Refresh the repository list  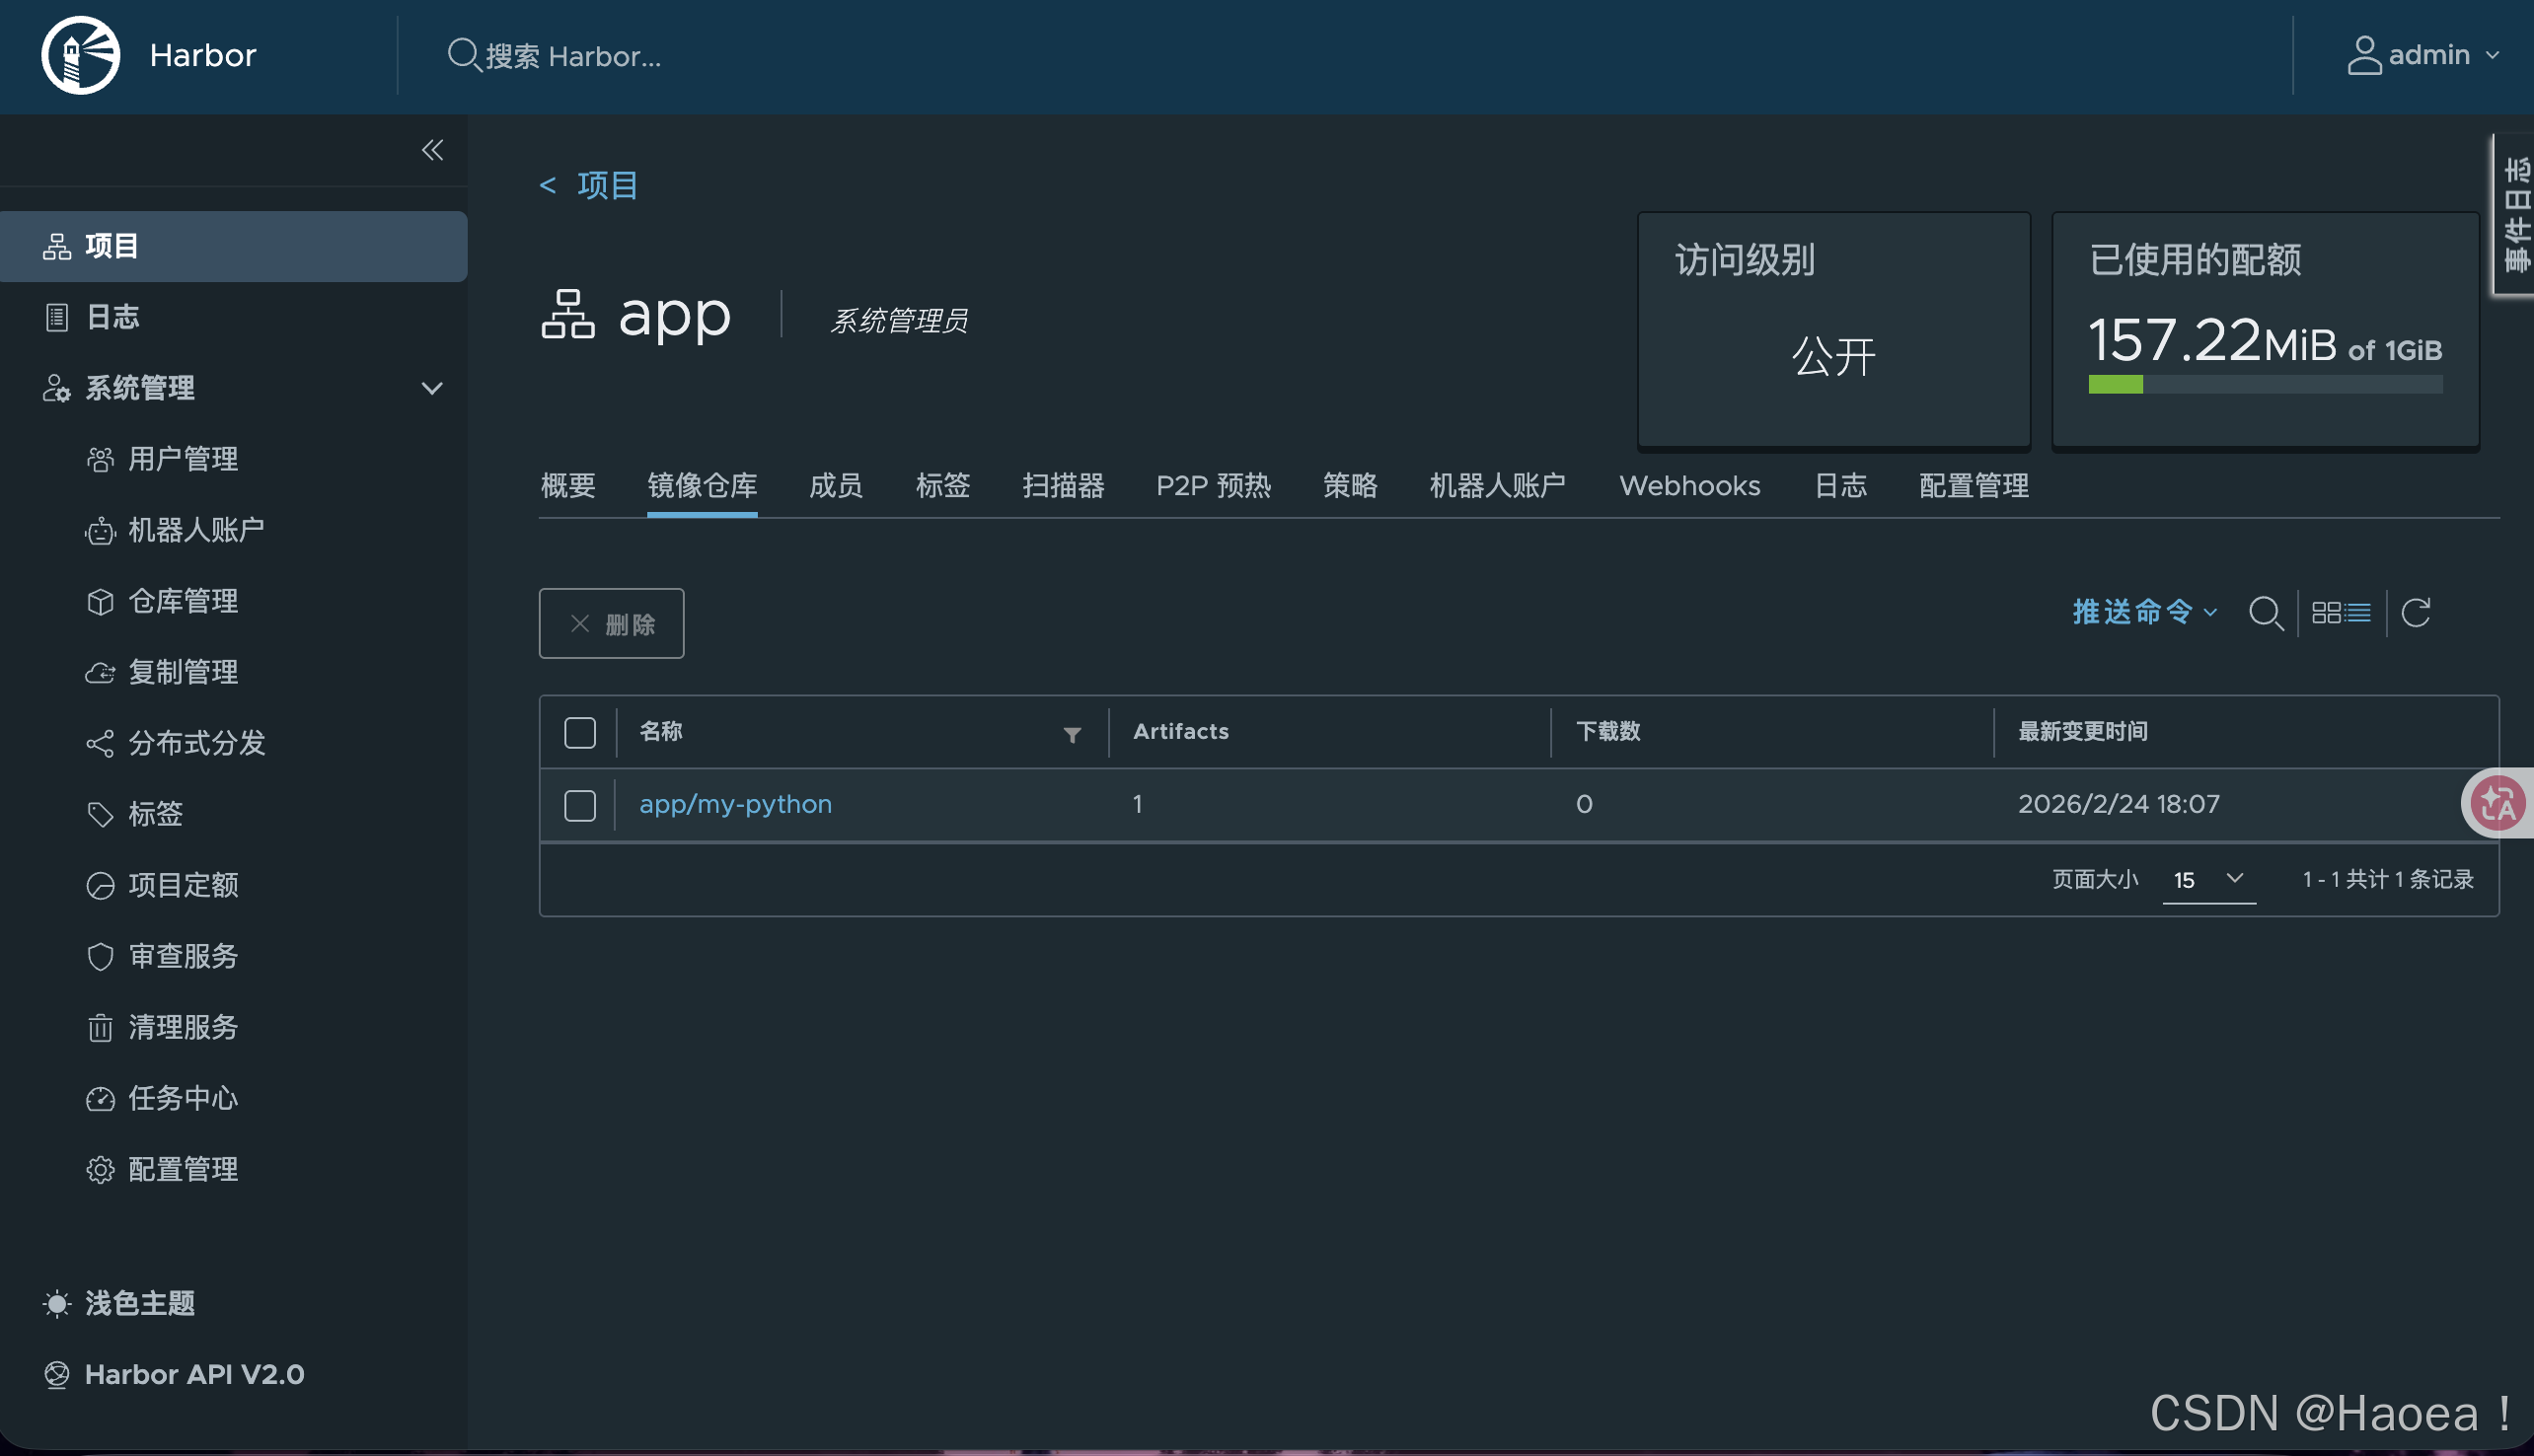(2416, 612)
